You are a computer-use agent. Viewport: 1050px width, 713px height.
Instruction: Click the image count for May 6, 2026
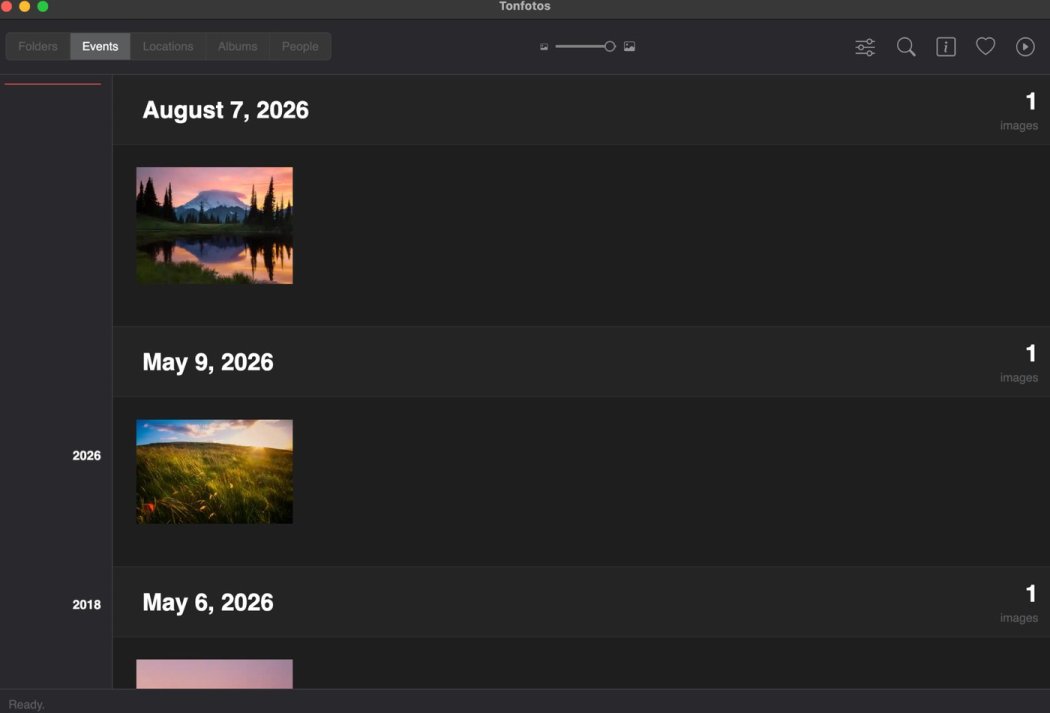[1019, 604]
